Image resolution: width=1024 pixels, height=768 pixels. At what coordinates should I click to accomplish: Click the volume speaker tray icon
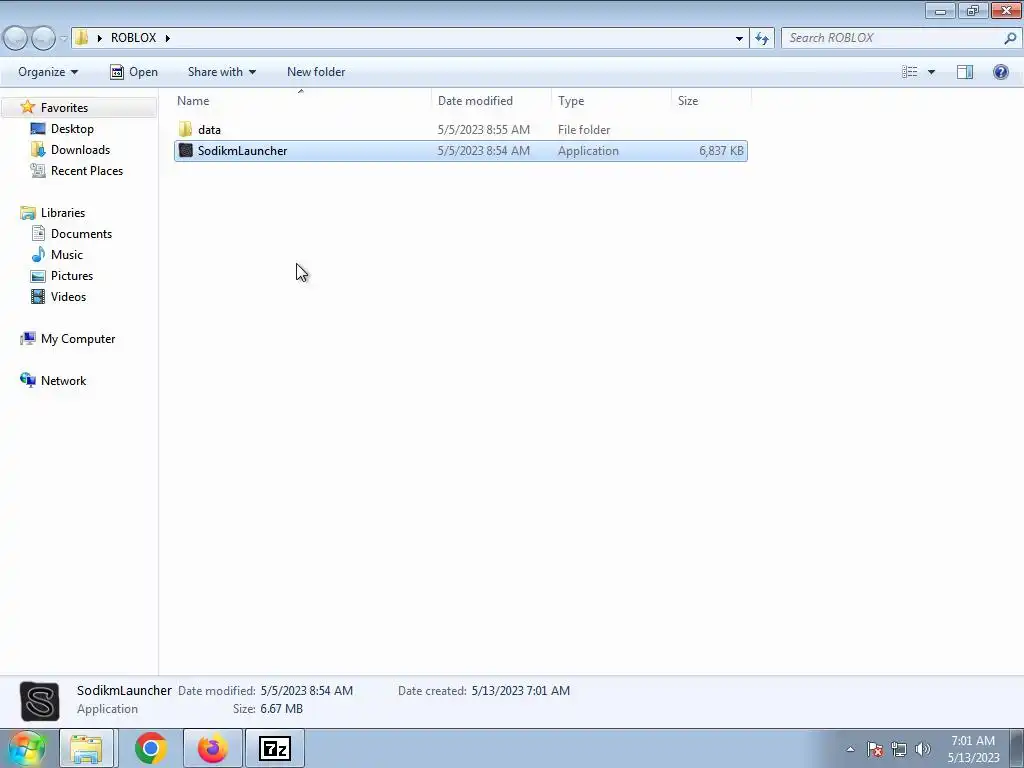[x=922, y=749]
